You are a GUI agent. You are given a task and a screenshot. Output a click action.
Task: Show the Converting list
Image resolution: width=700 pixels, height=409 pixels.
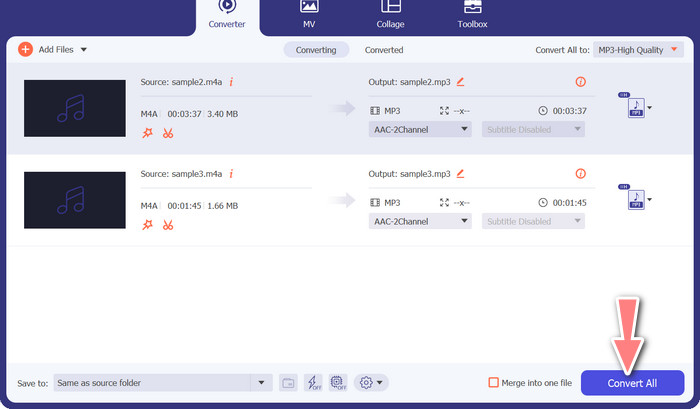pos(316,50)
